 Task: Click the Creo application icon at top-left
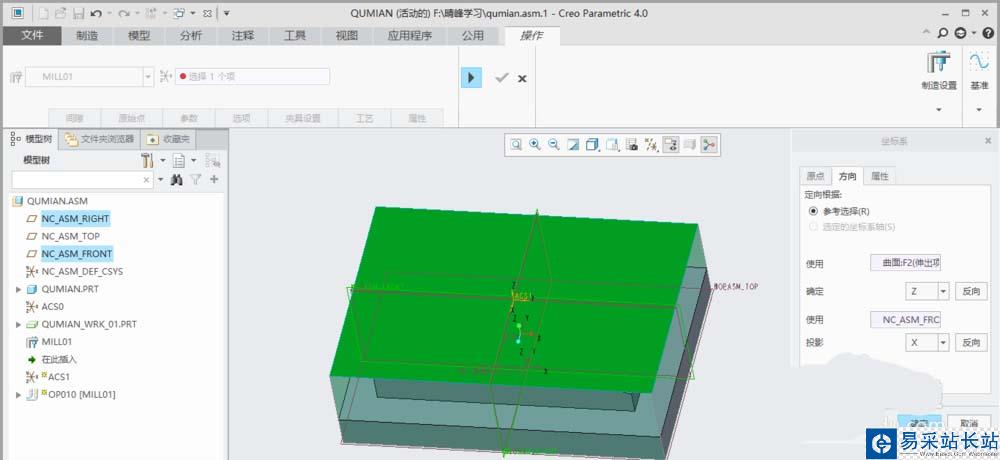click(17, 13)
